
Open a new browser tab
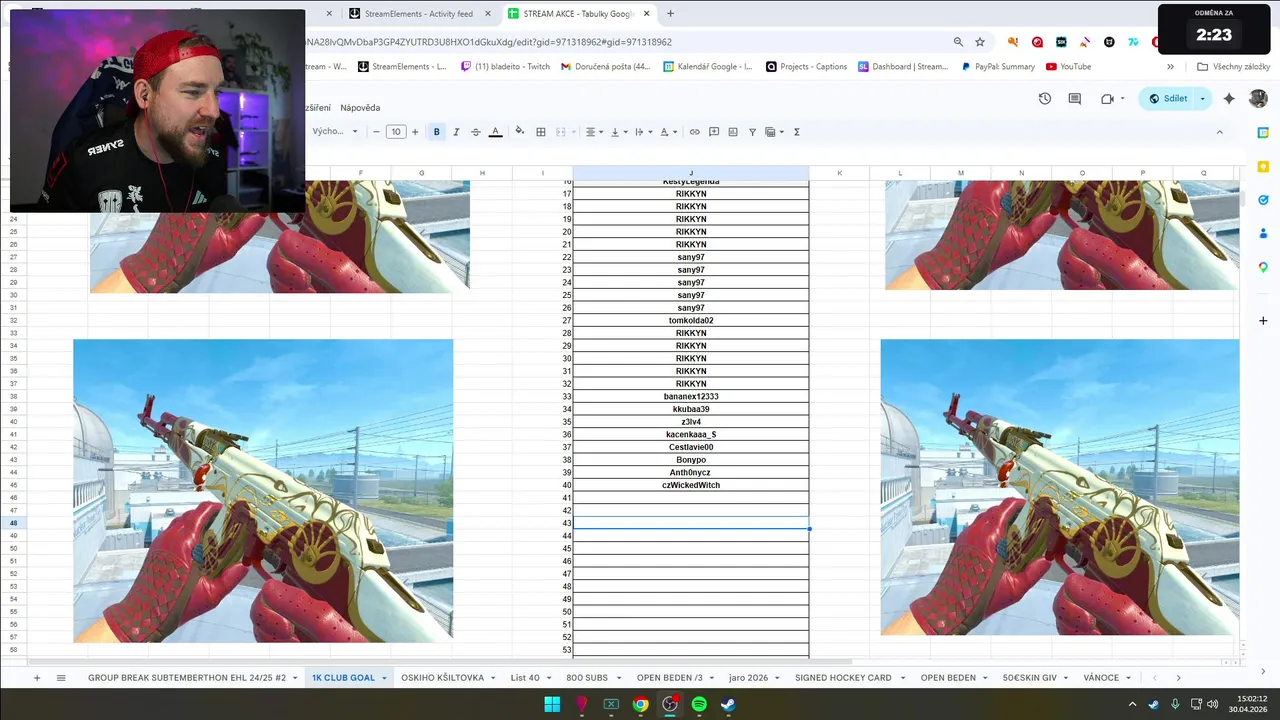pos(670,14)
